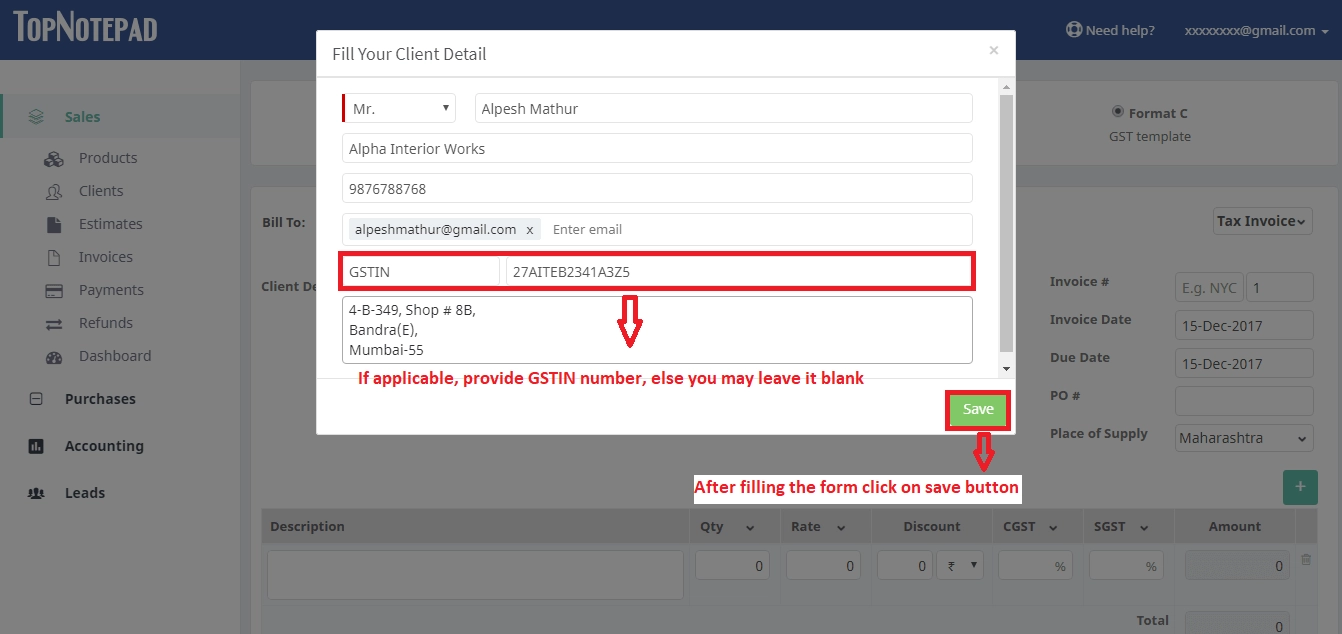Screen dimensions: 1342x634
Task: Open Leads using its sidebar icon
Action: [37, 493]
